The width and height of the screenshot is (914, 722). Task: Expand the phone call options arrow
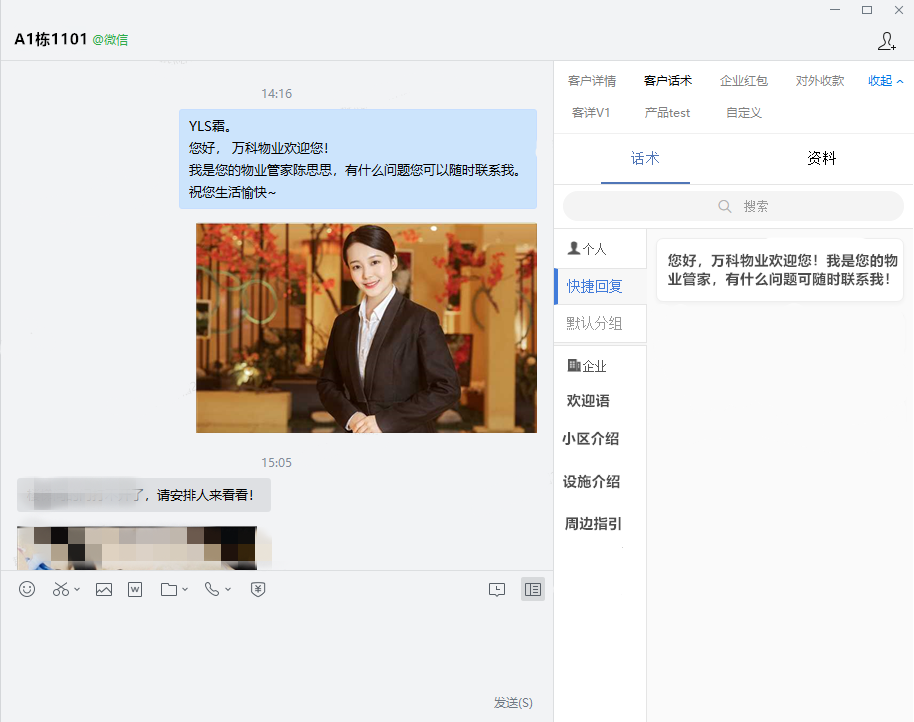point(228,590)
